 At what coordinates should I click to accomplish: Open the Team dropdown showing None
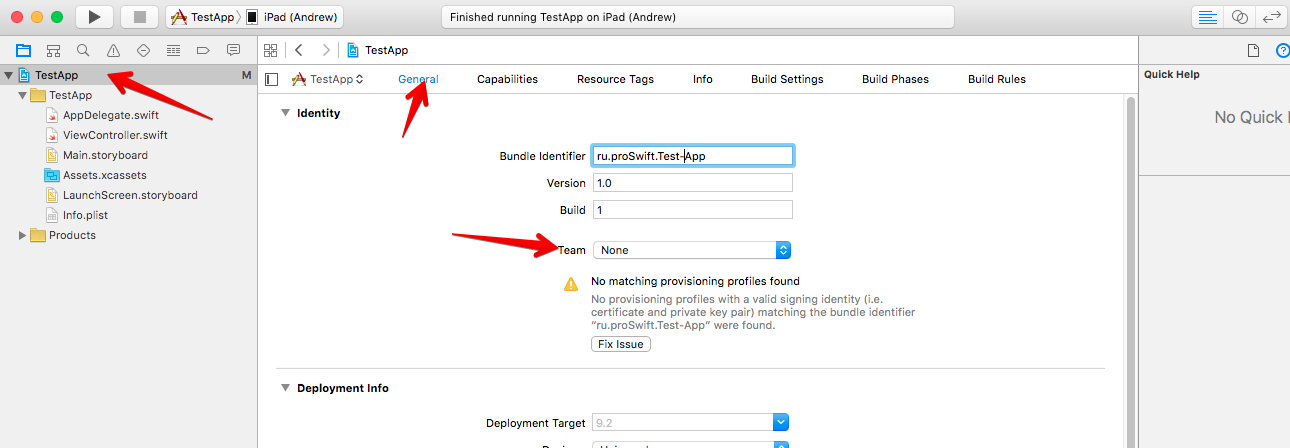(x=692, y=250)
